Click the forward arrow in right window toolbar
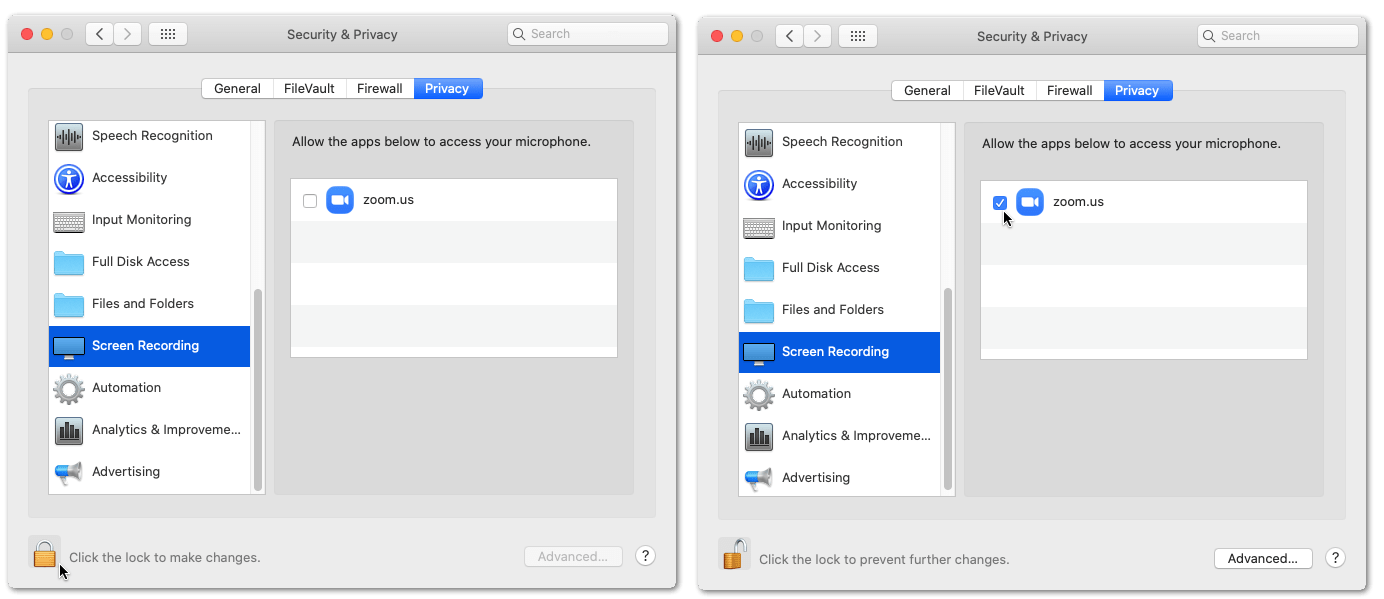The width and height of the screenshot is (1384, 599). (817, 36)
